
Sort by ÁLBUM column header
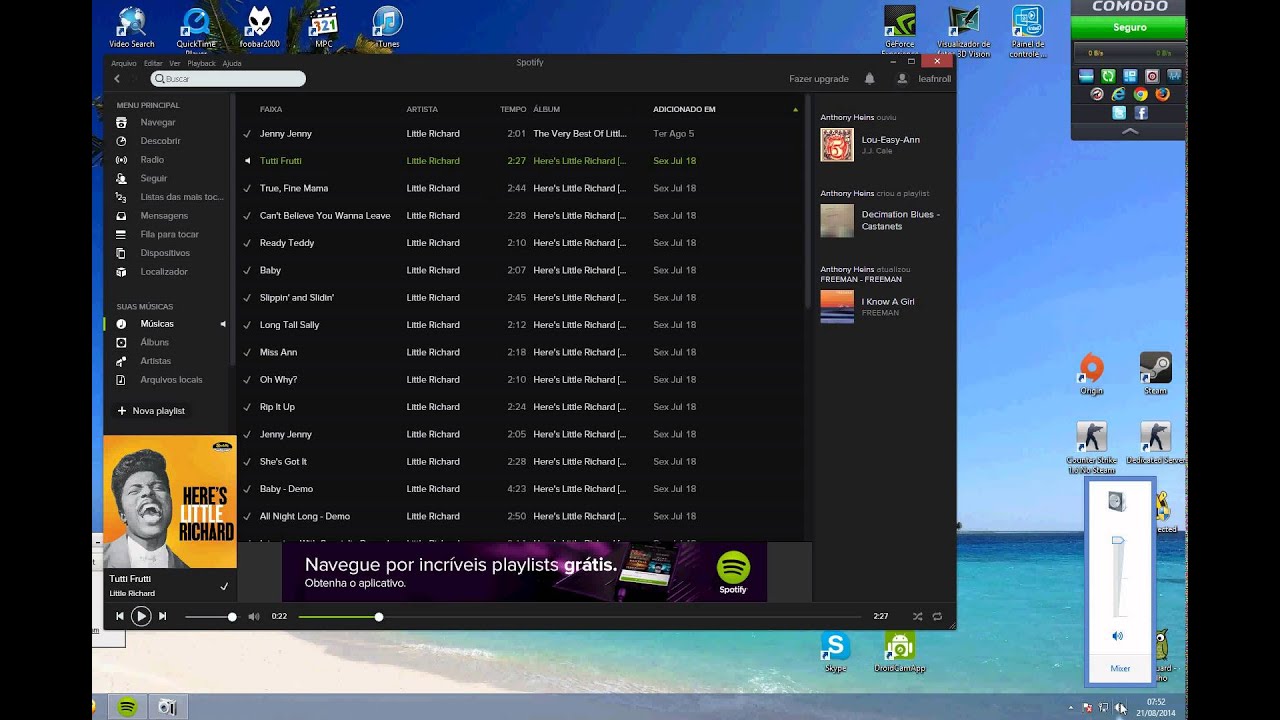click(546, 109)
